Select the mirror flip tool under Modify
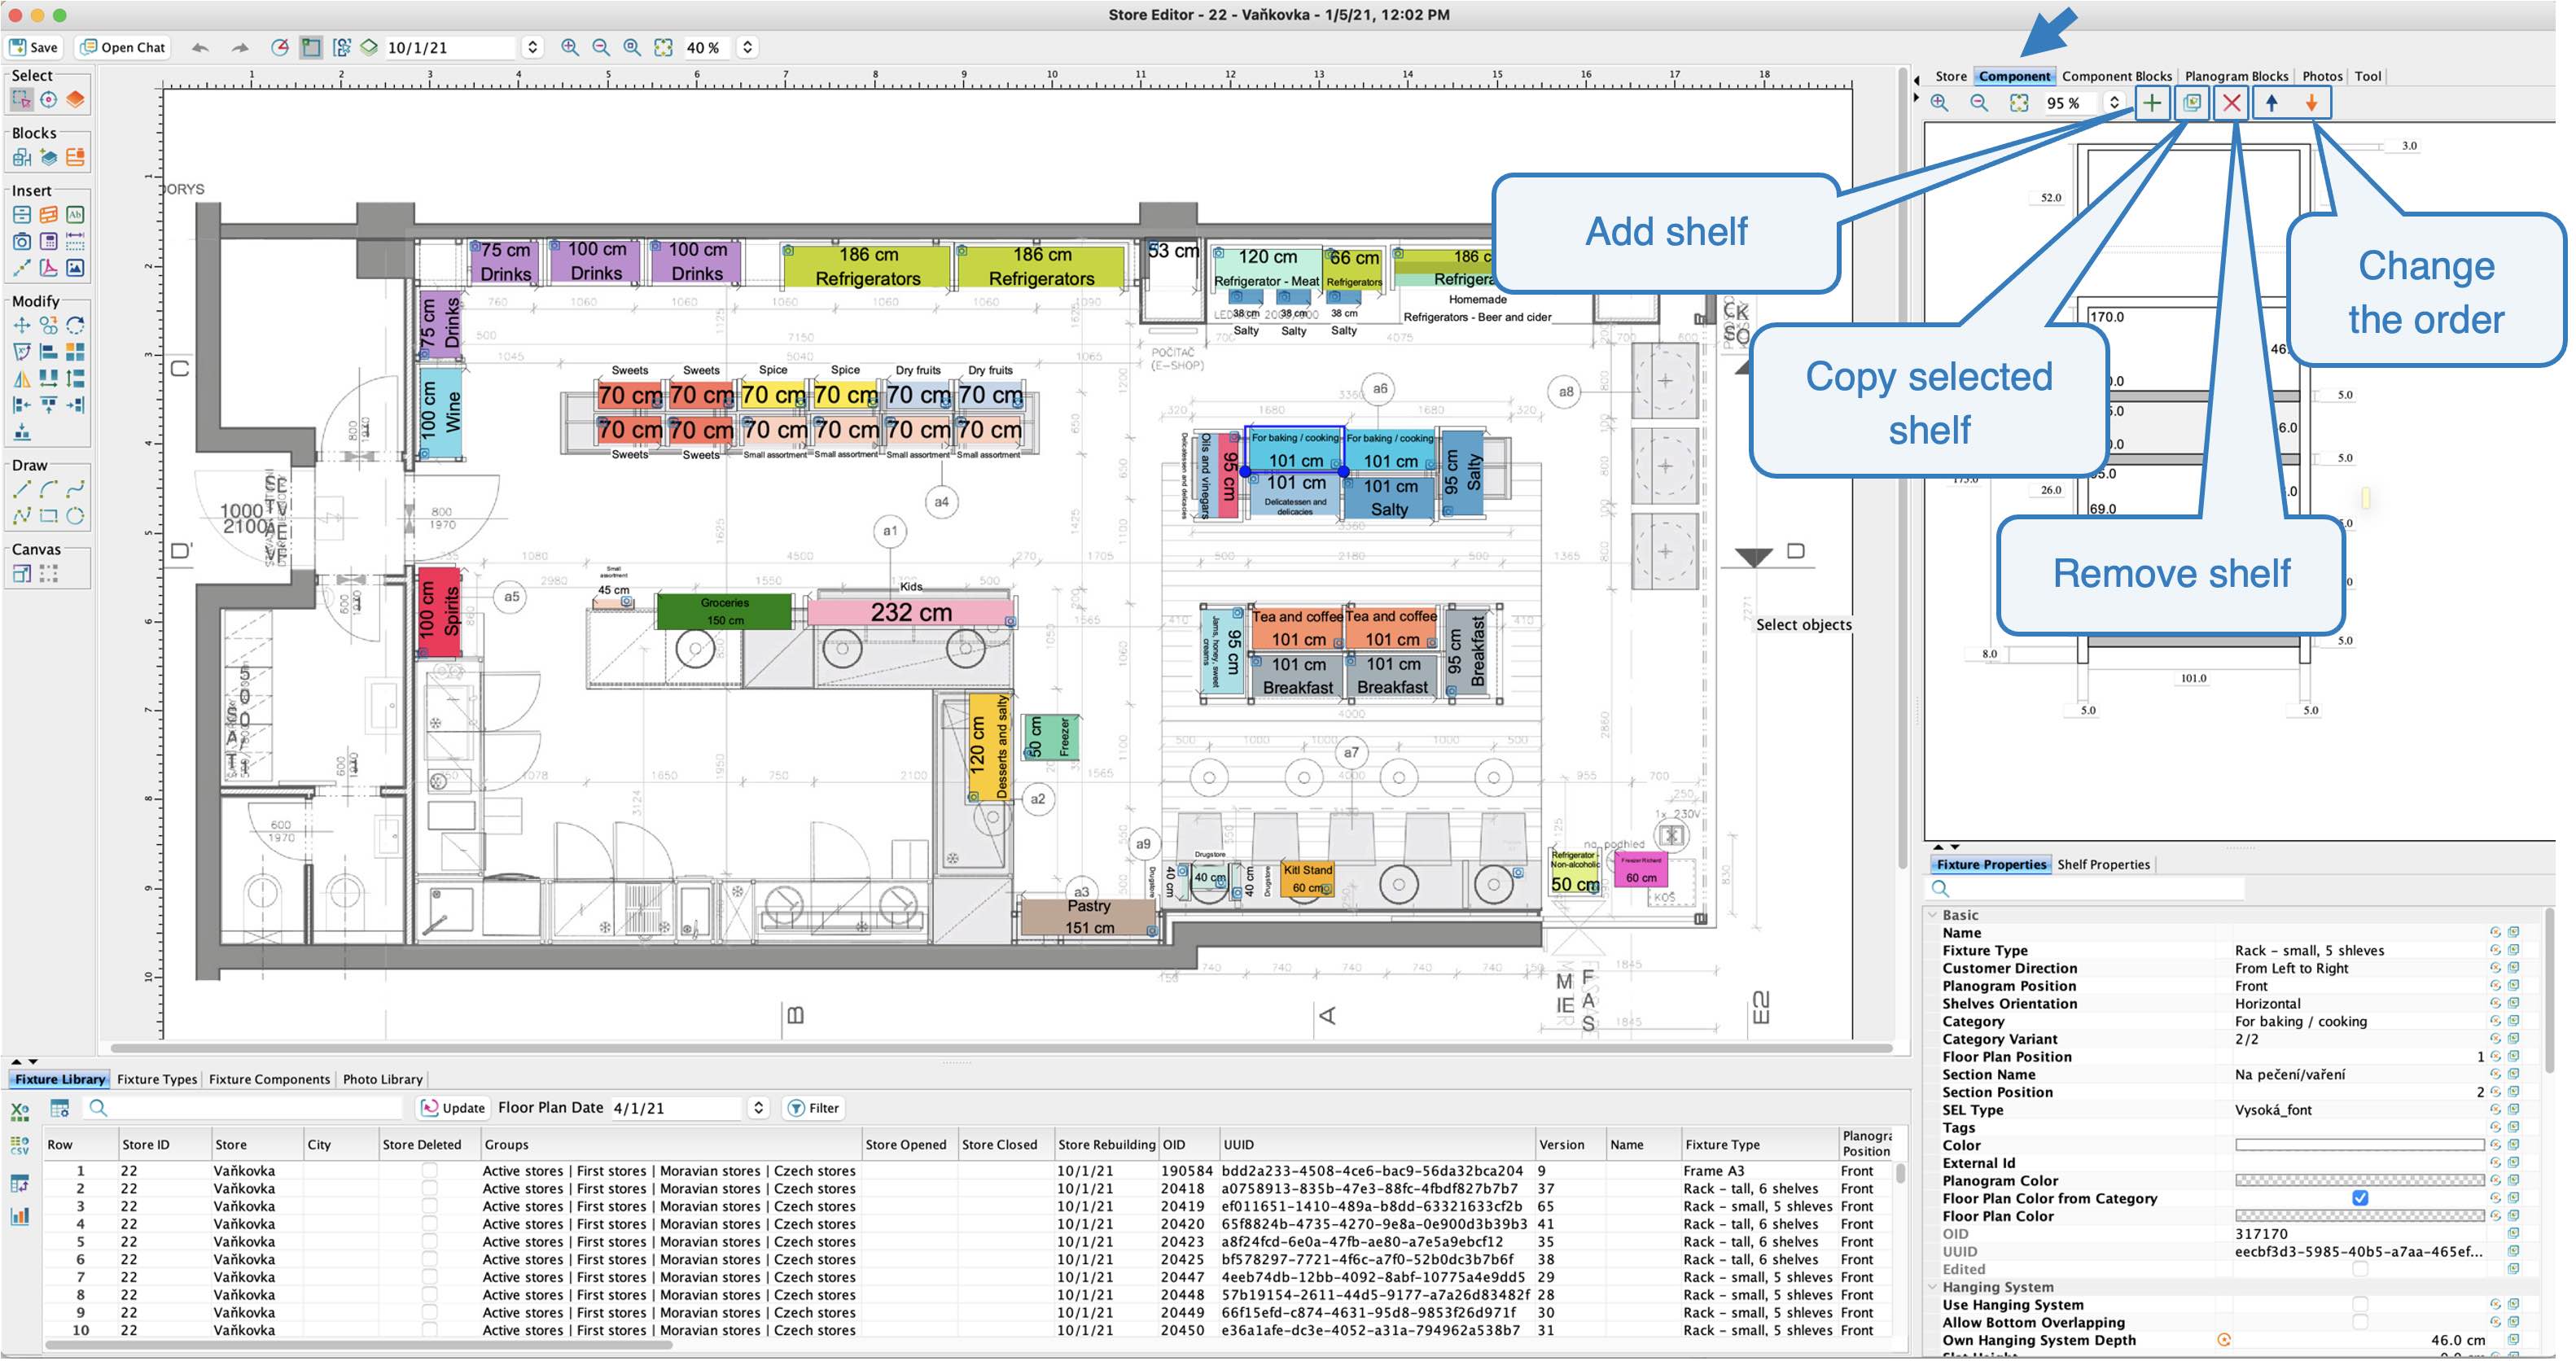Screen dimensions: 2576x1361 pyautogui.click(x=21, y=379)
